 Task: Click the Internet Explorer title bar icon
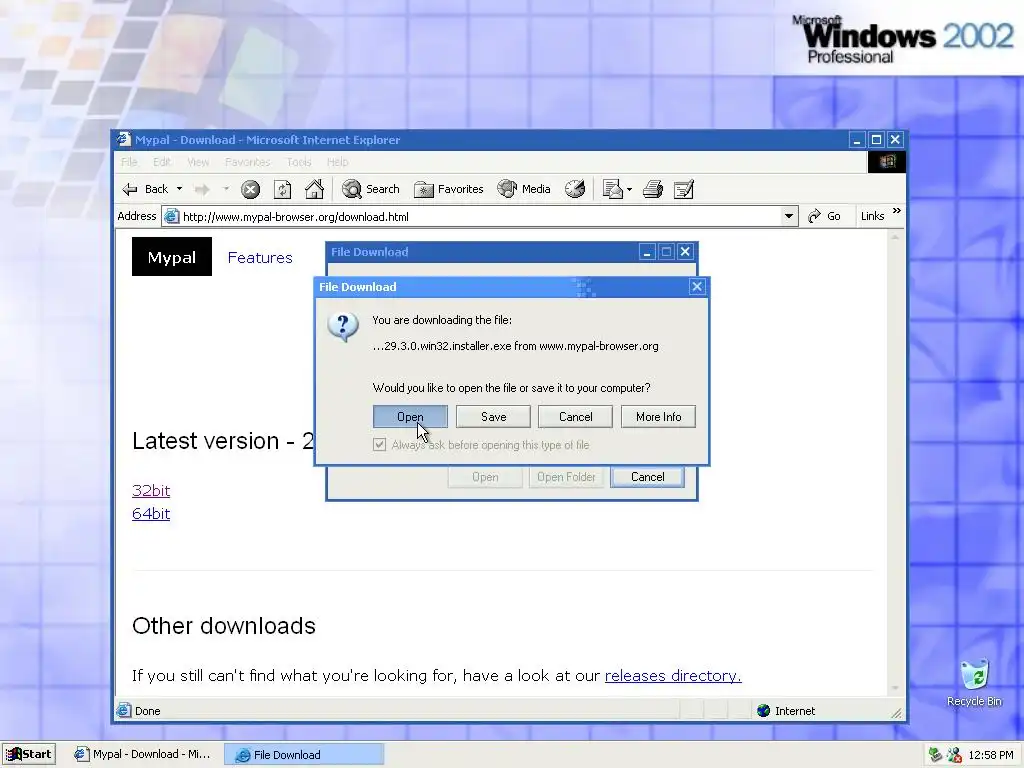tap(123, 139)
